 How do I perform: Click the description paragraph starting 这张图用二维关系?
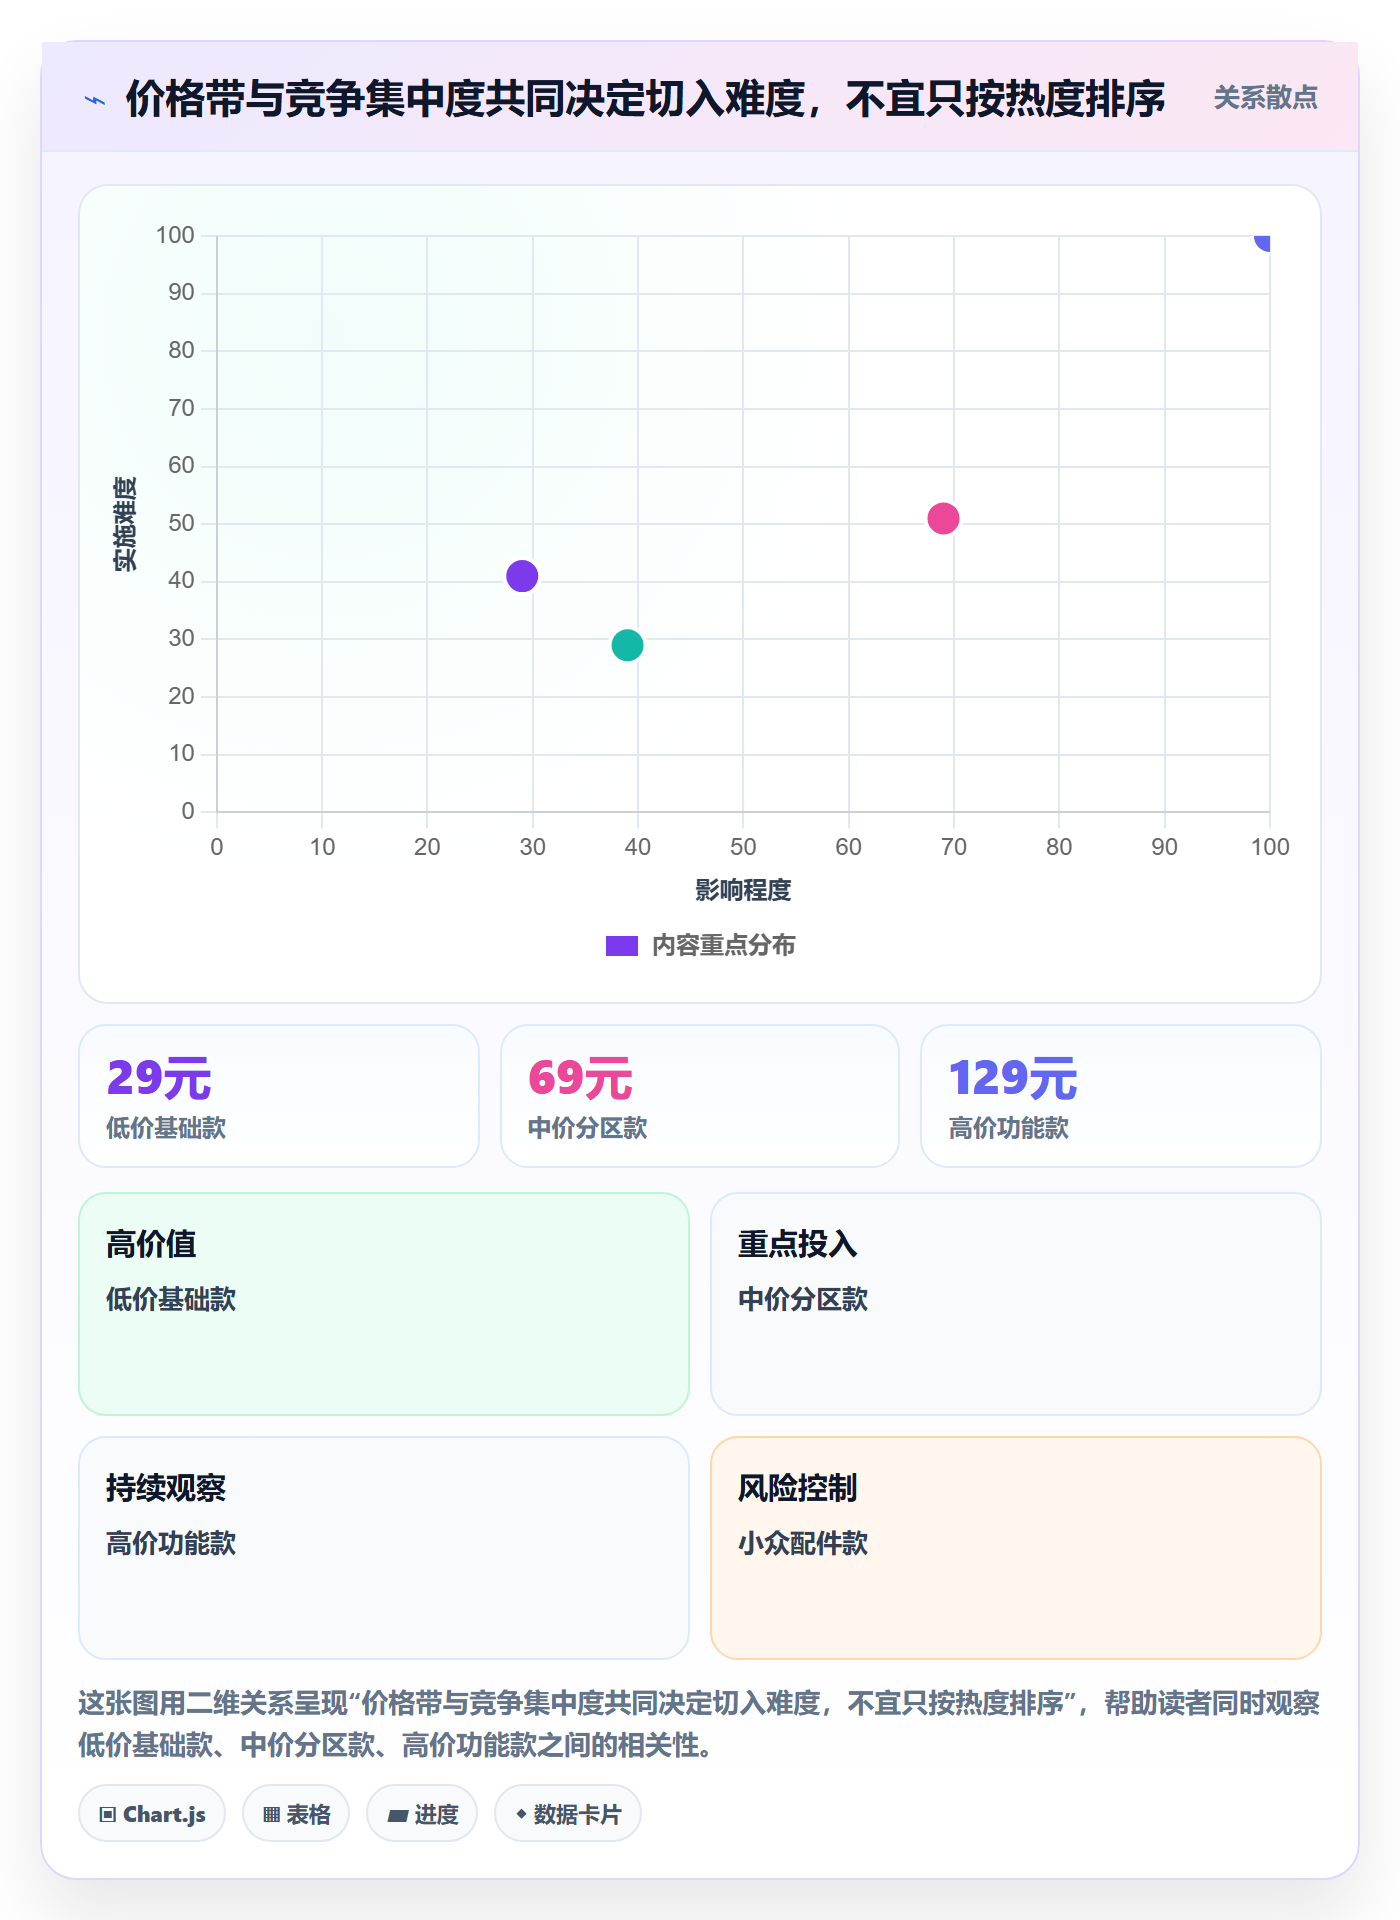[x=699, y=1724]
